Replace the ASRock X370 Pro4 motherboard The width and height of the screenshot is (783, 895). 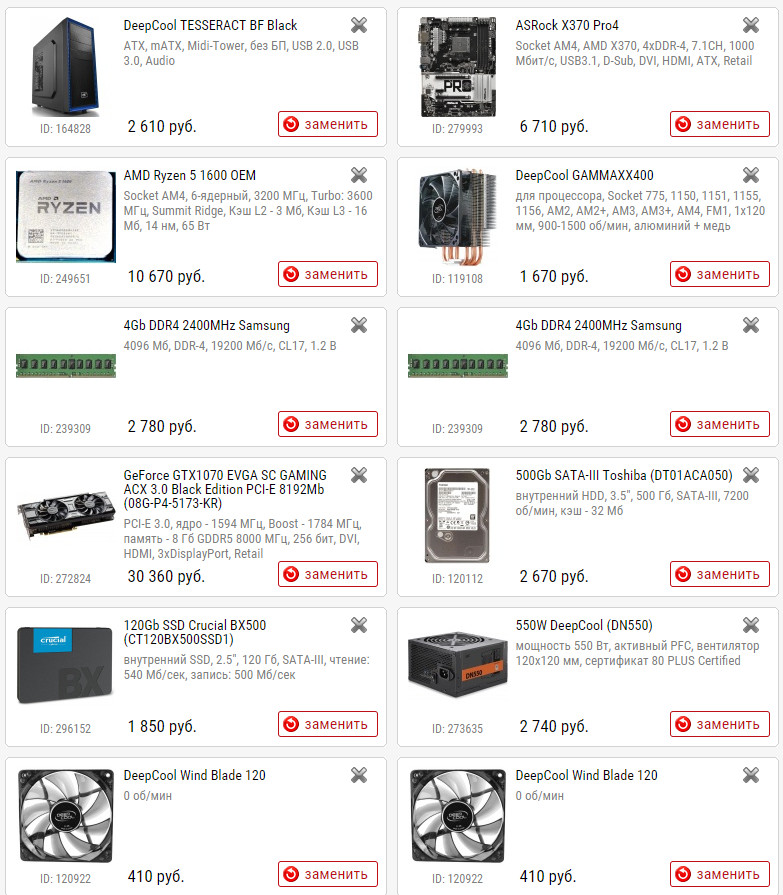coord(720,124)
